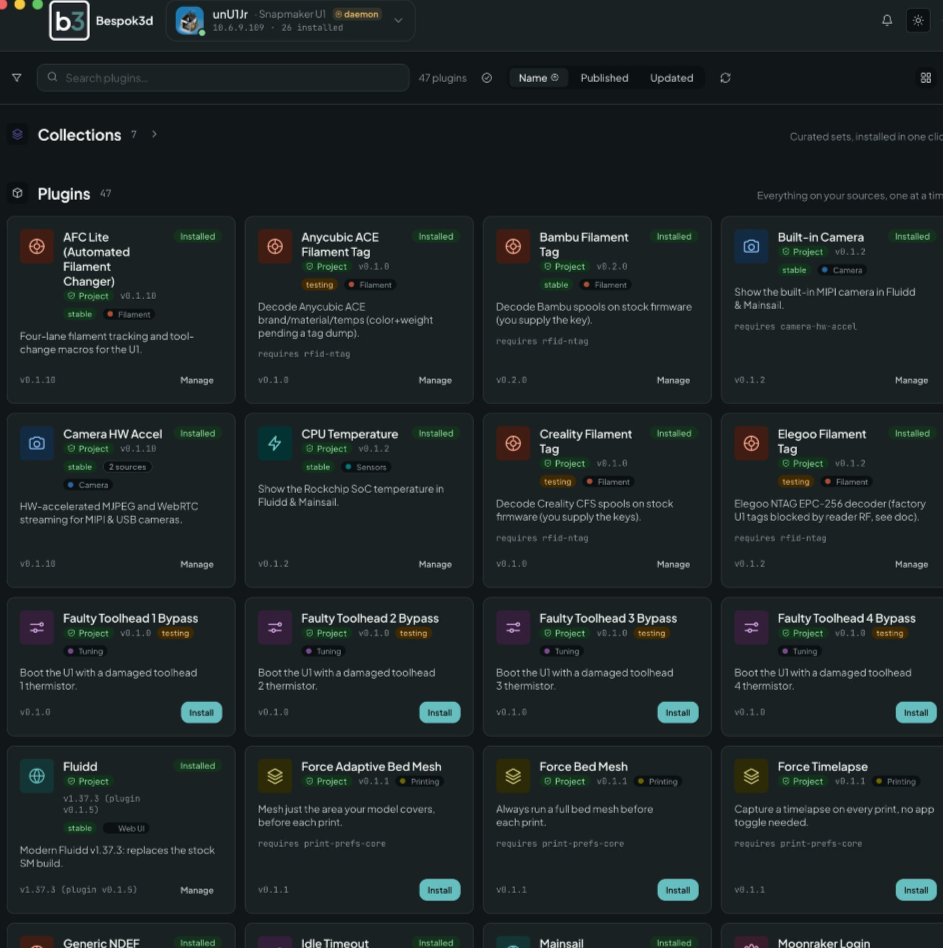Click the Tuning tag on Faulty Toolhead 1 Bypass
Screen dimensions: 943x948
click(85, 651)
